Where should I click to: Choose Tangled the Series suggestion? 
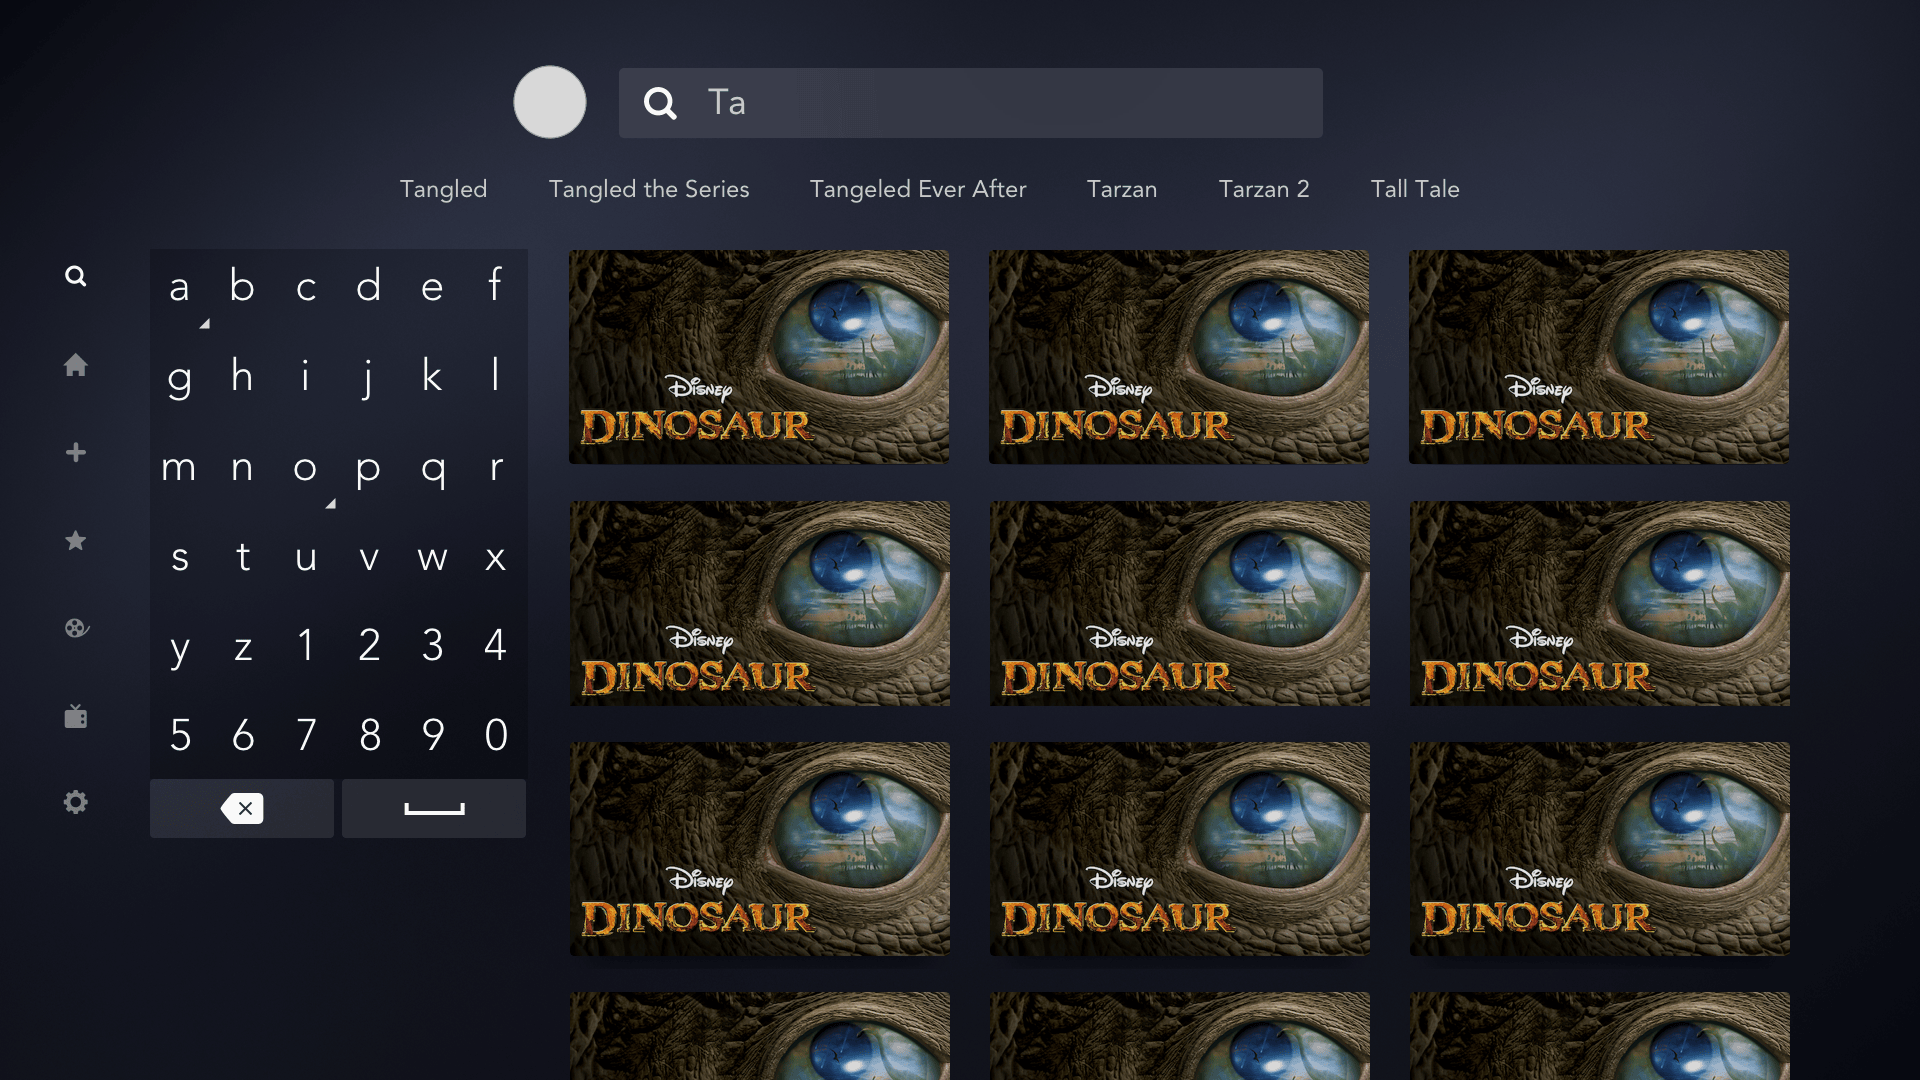(x=648, y=189)
